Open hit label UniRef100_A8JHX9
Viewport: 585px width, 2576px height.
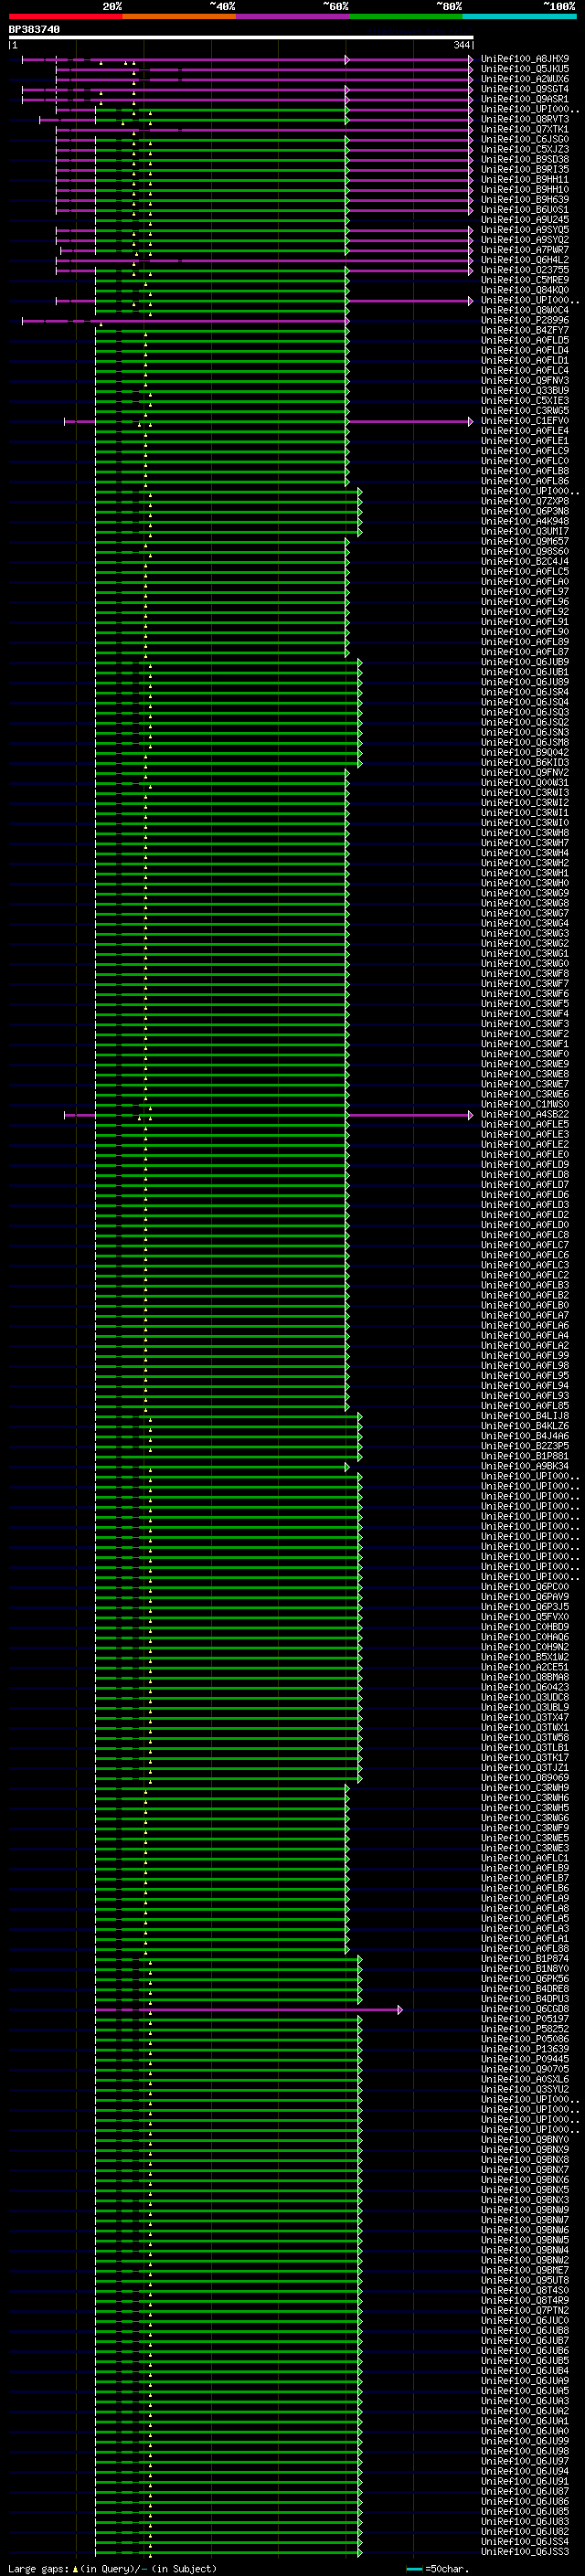(x=525, y=60)
